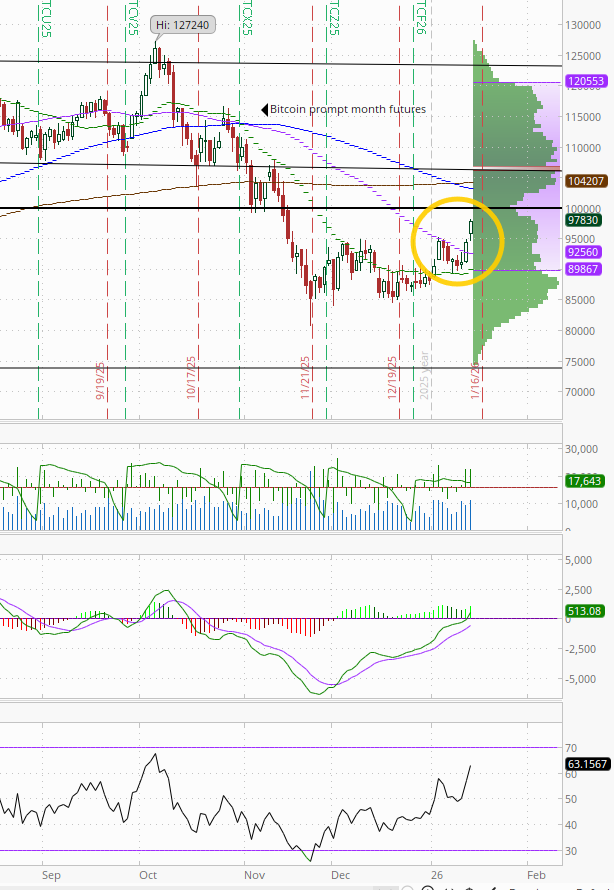This screenshot has height=890, width=614.
Task: Click the 30 level on RSI axis
Action: tap(571, 851)
